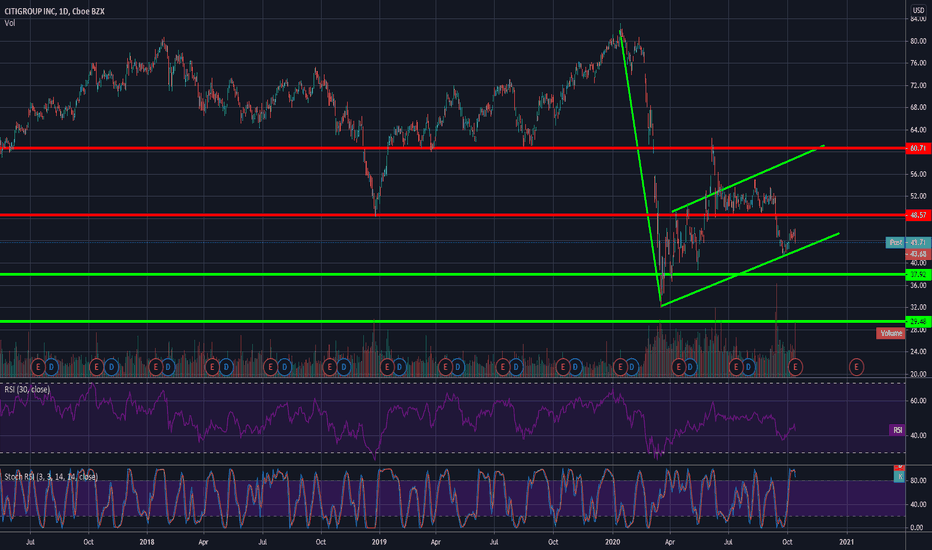Open the earnings E marker near April 2019

(445, 367)
